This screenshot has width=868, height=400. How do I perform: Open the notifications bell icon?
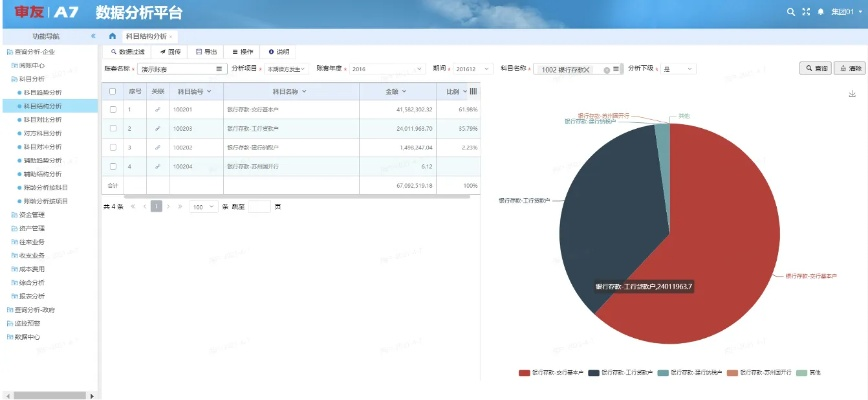click(820, 12)
